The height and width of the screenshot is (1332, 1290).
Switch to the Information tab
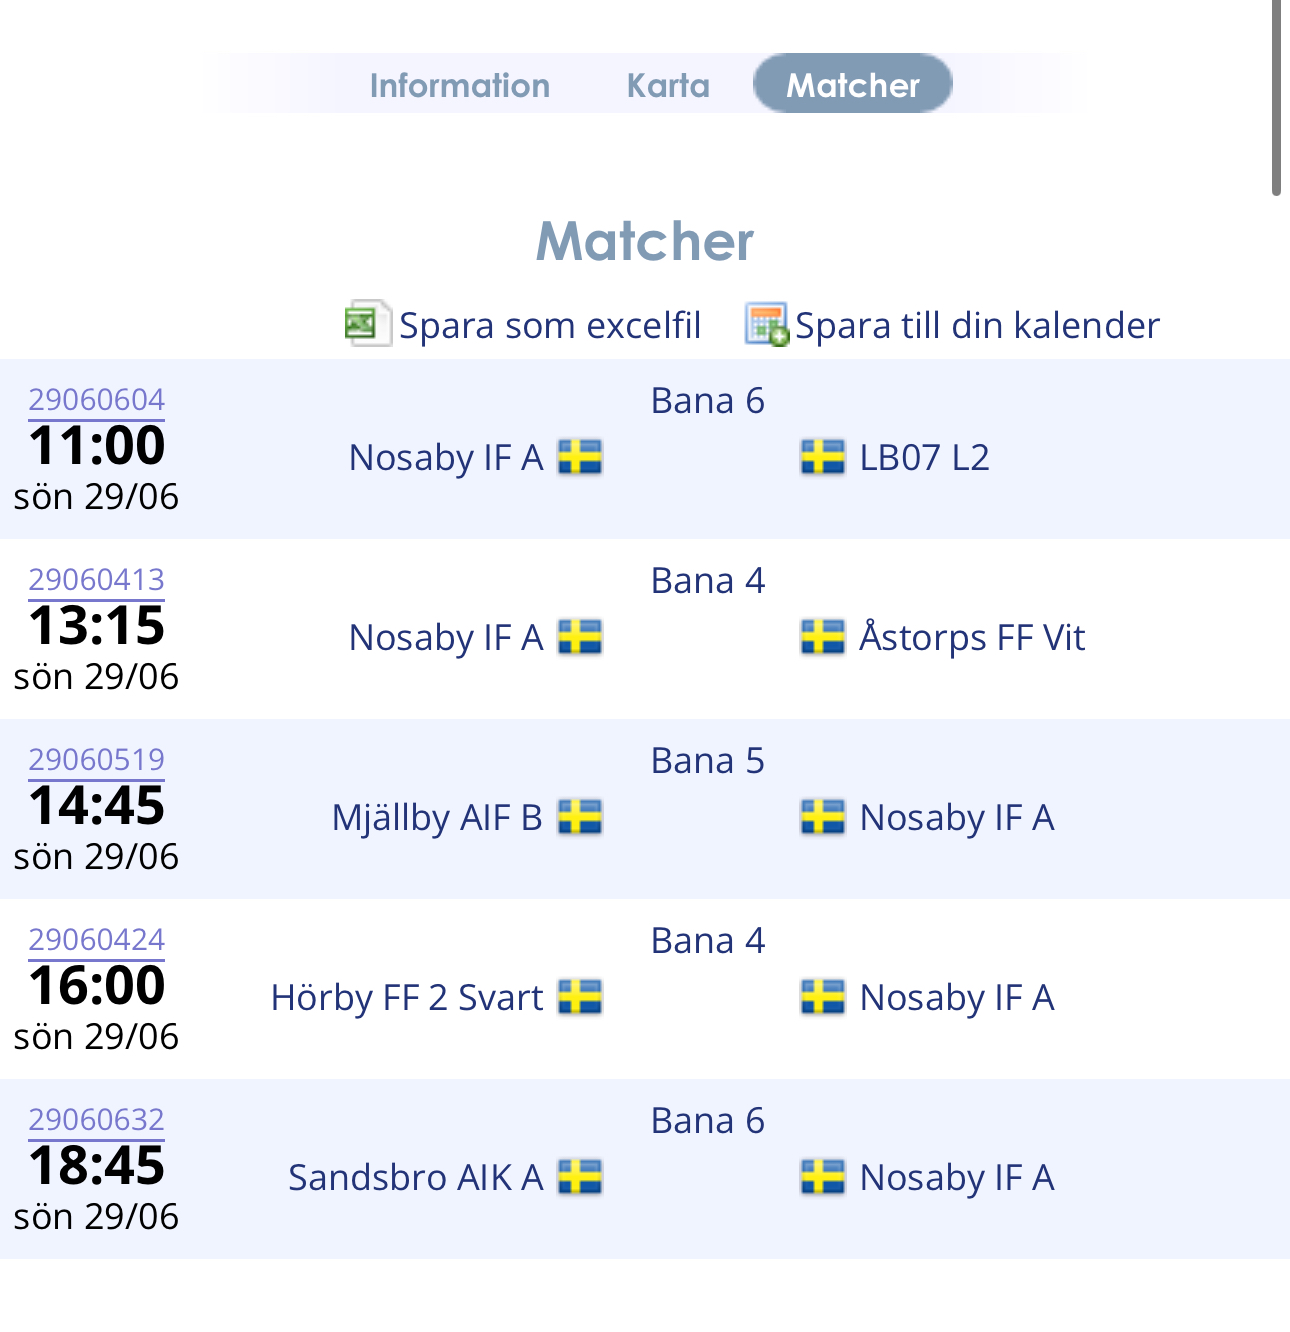tap(459, 85)
